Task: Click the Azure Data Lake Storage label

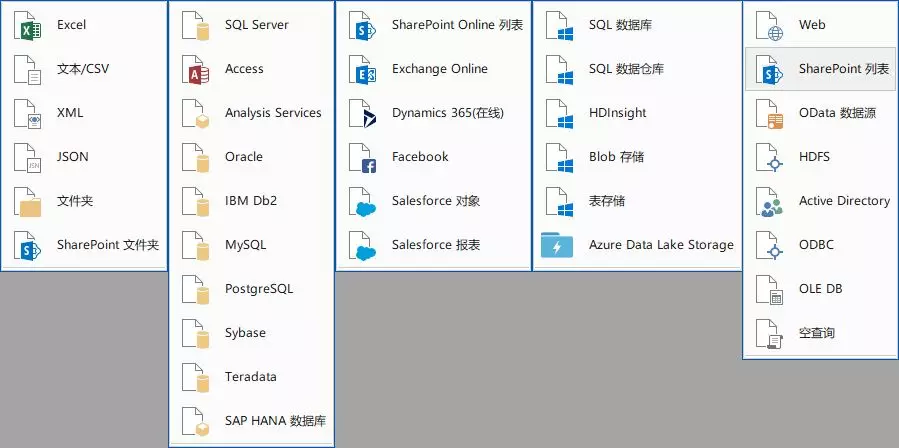Action: click(661, 246)
